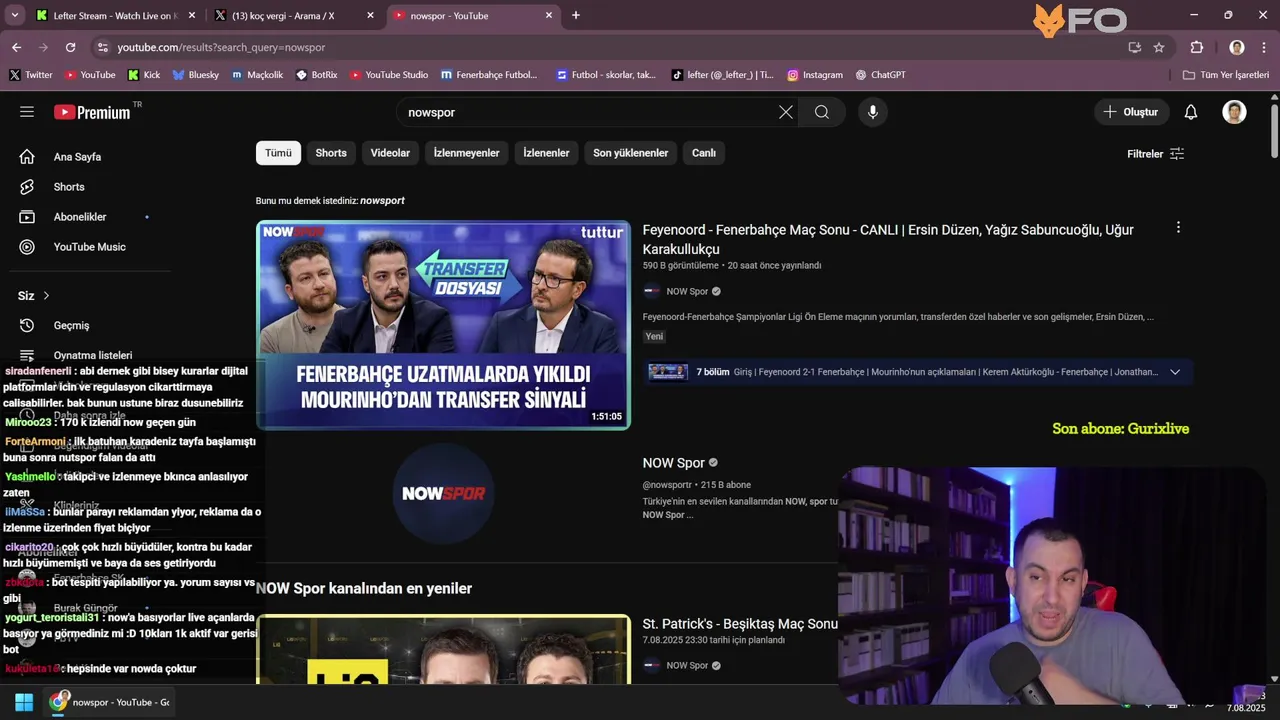Expand the 7 bölüm chapters chevron

pos(1175,372)
